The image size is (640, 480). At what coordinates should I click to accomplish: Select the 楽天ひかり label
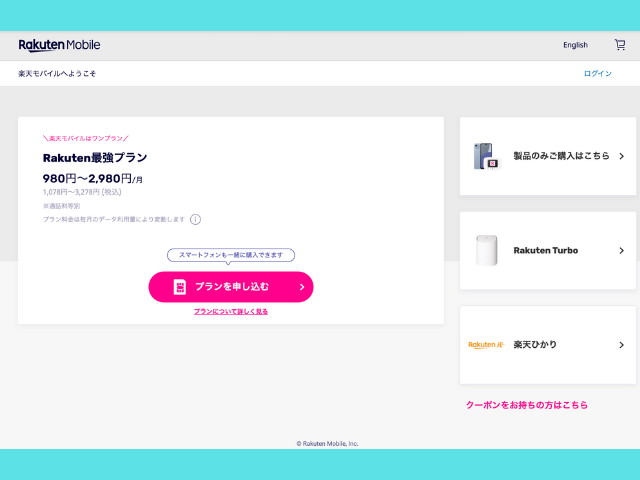pos(535,345)
